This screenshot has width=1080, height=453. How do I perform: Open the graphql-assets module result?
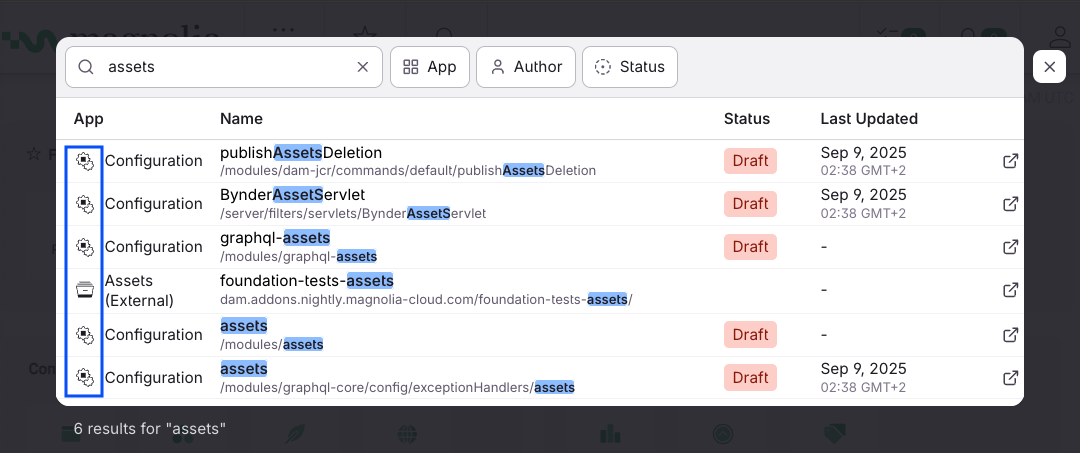[x=275, y=238]
